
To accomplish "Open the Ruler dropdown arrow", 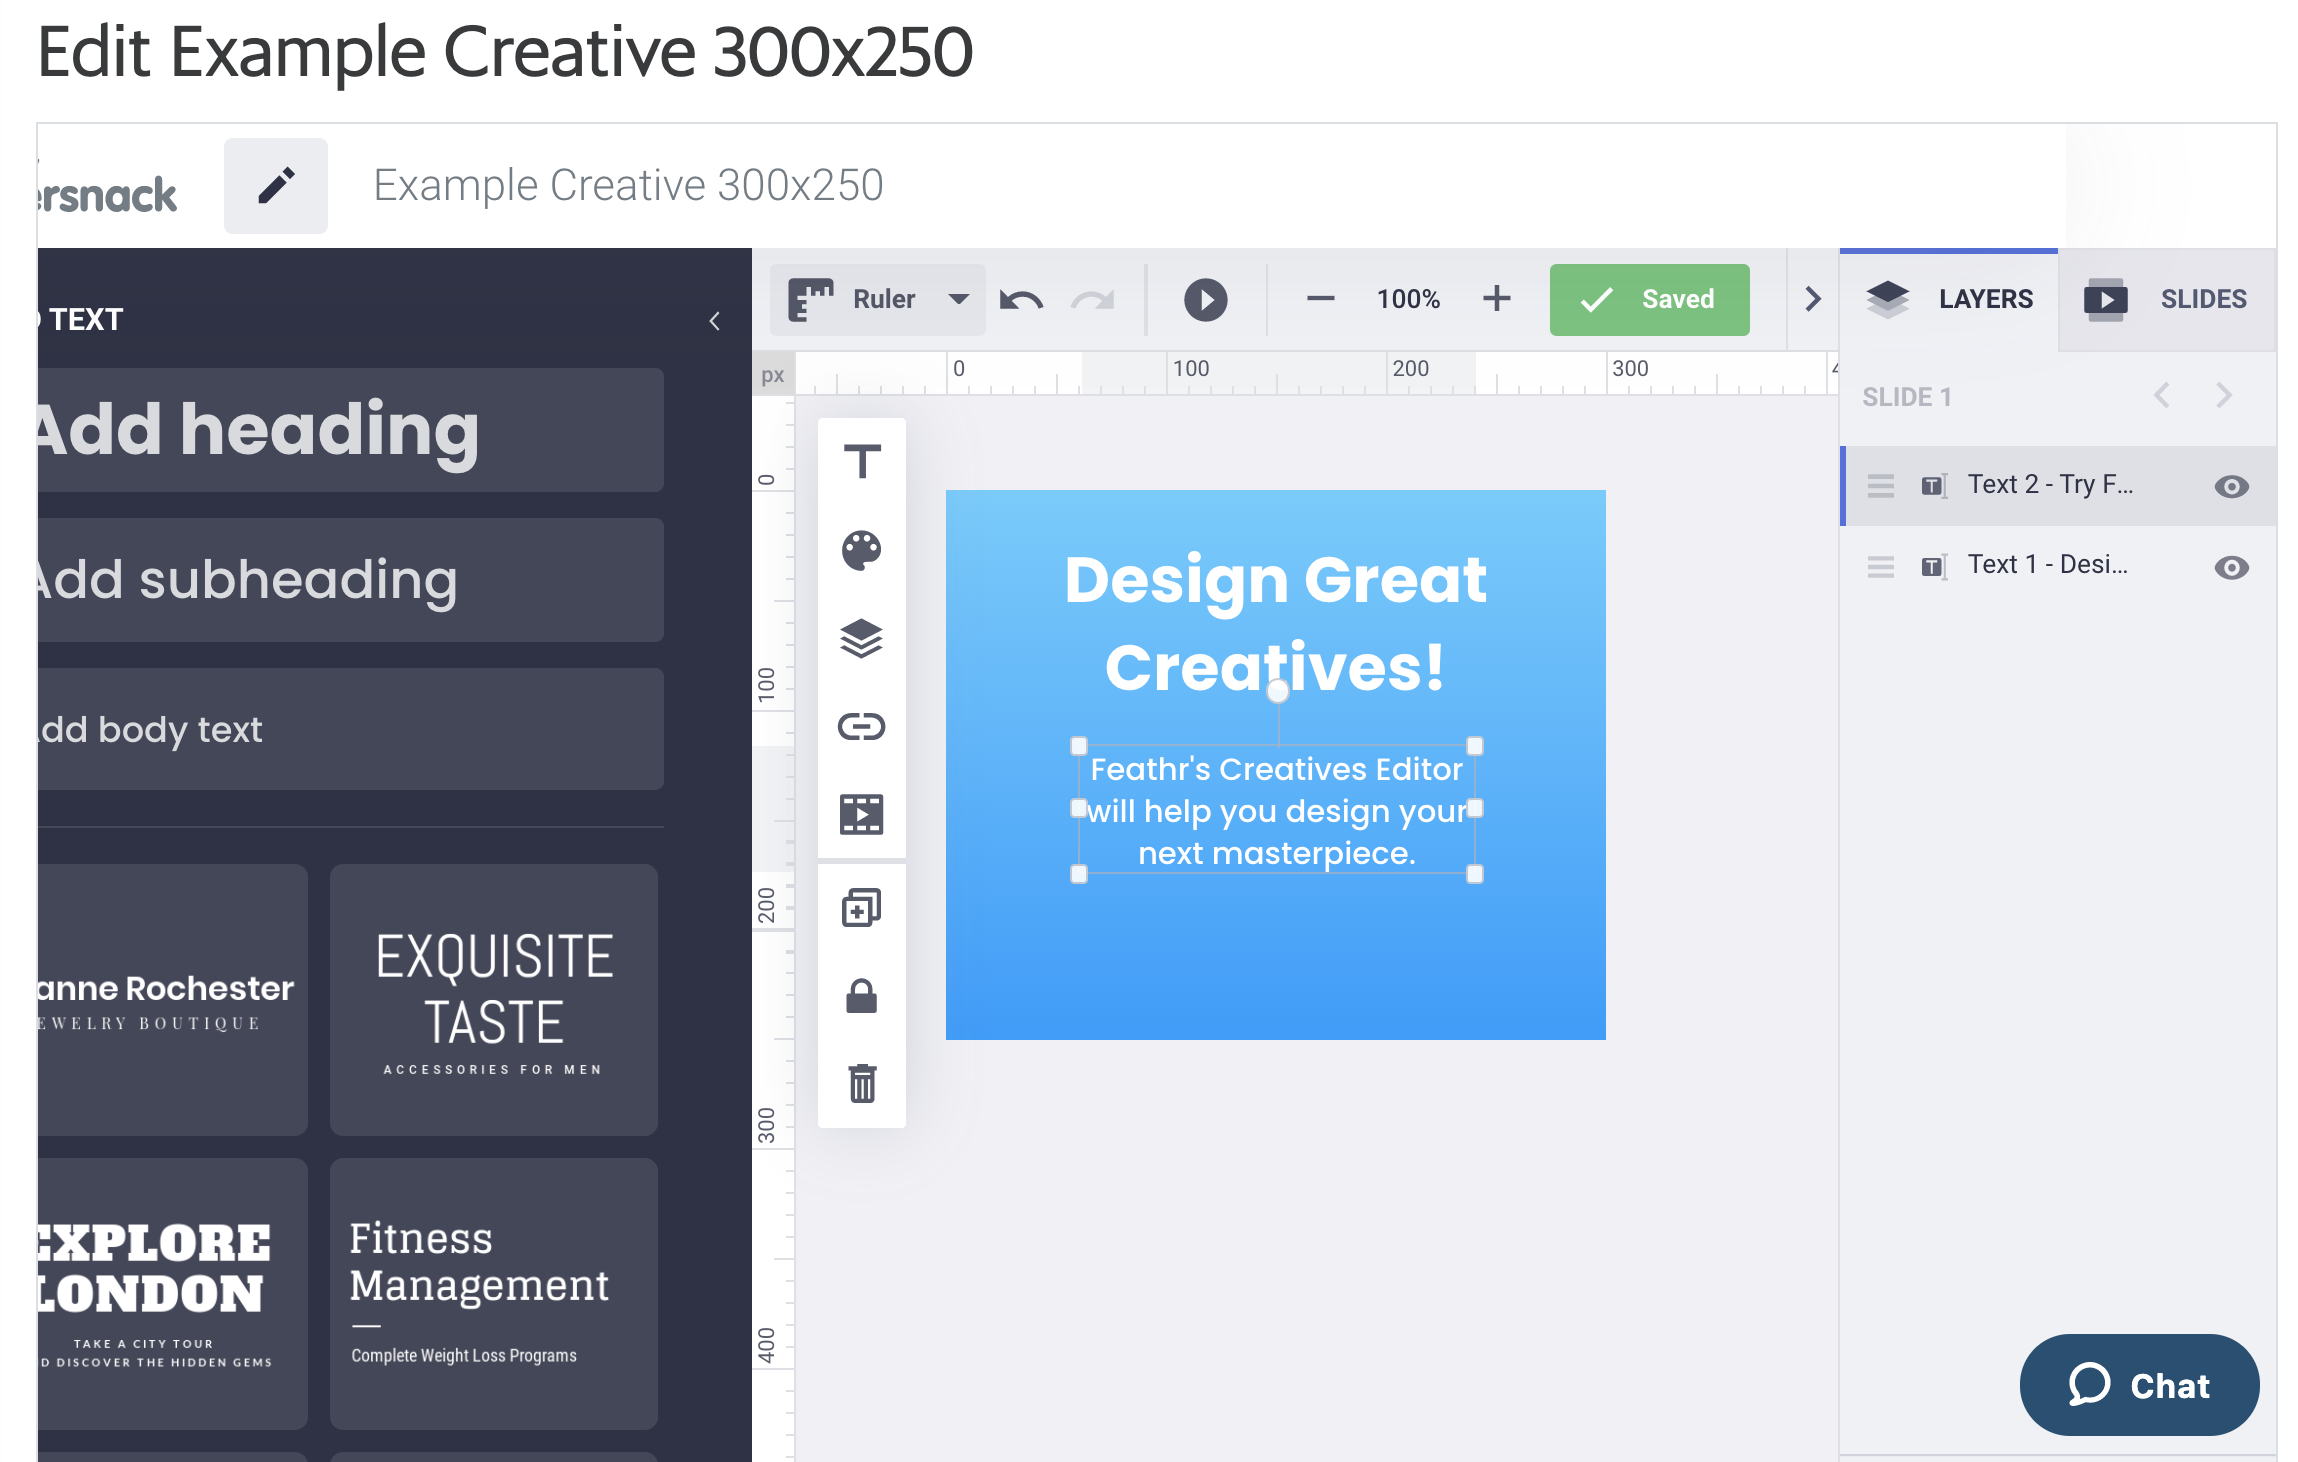I will 958,299.
